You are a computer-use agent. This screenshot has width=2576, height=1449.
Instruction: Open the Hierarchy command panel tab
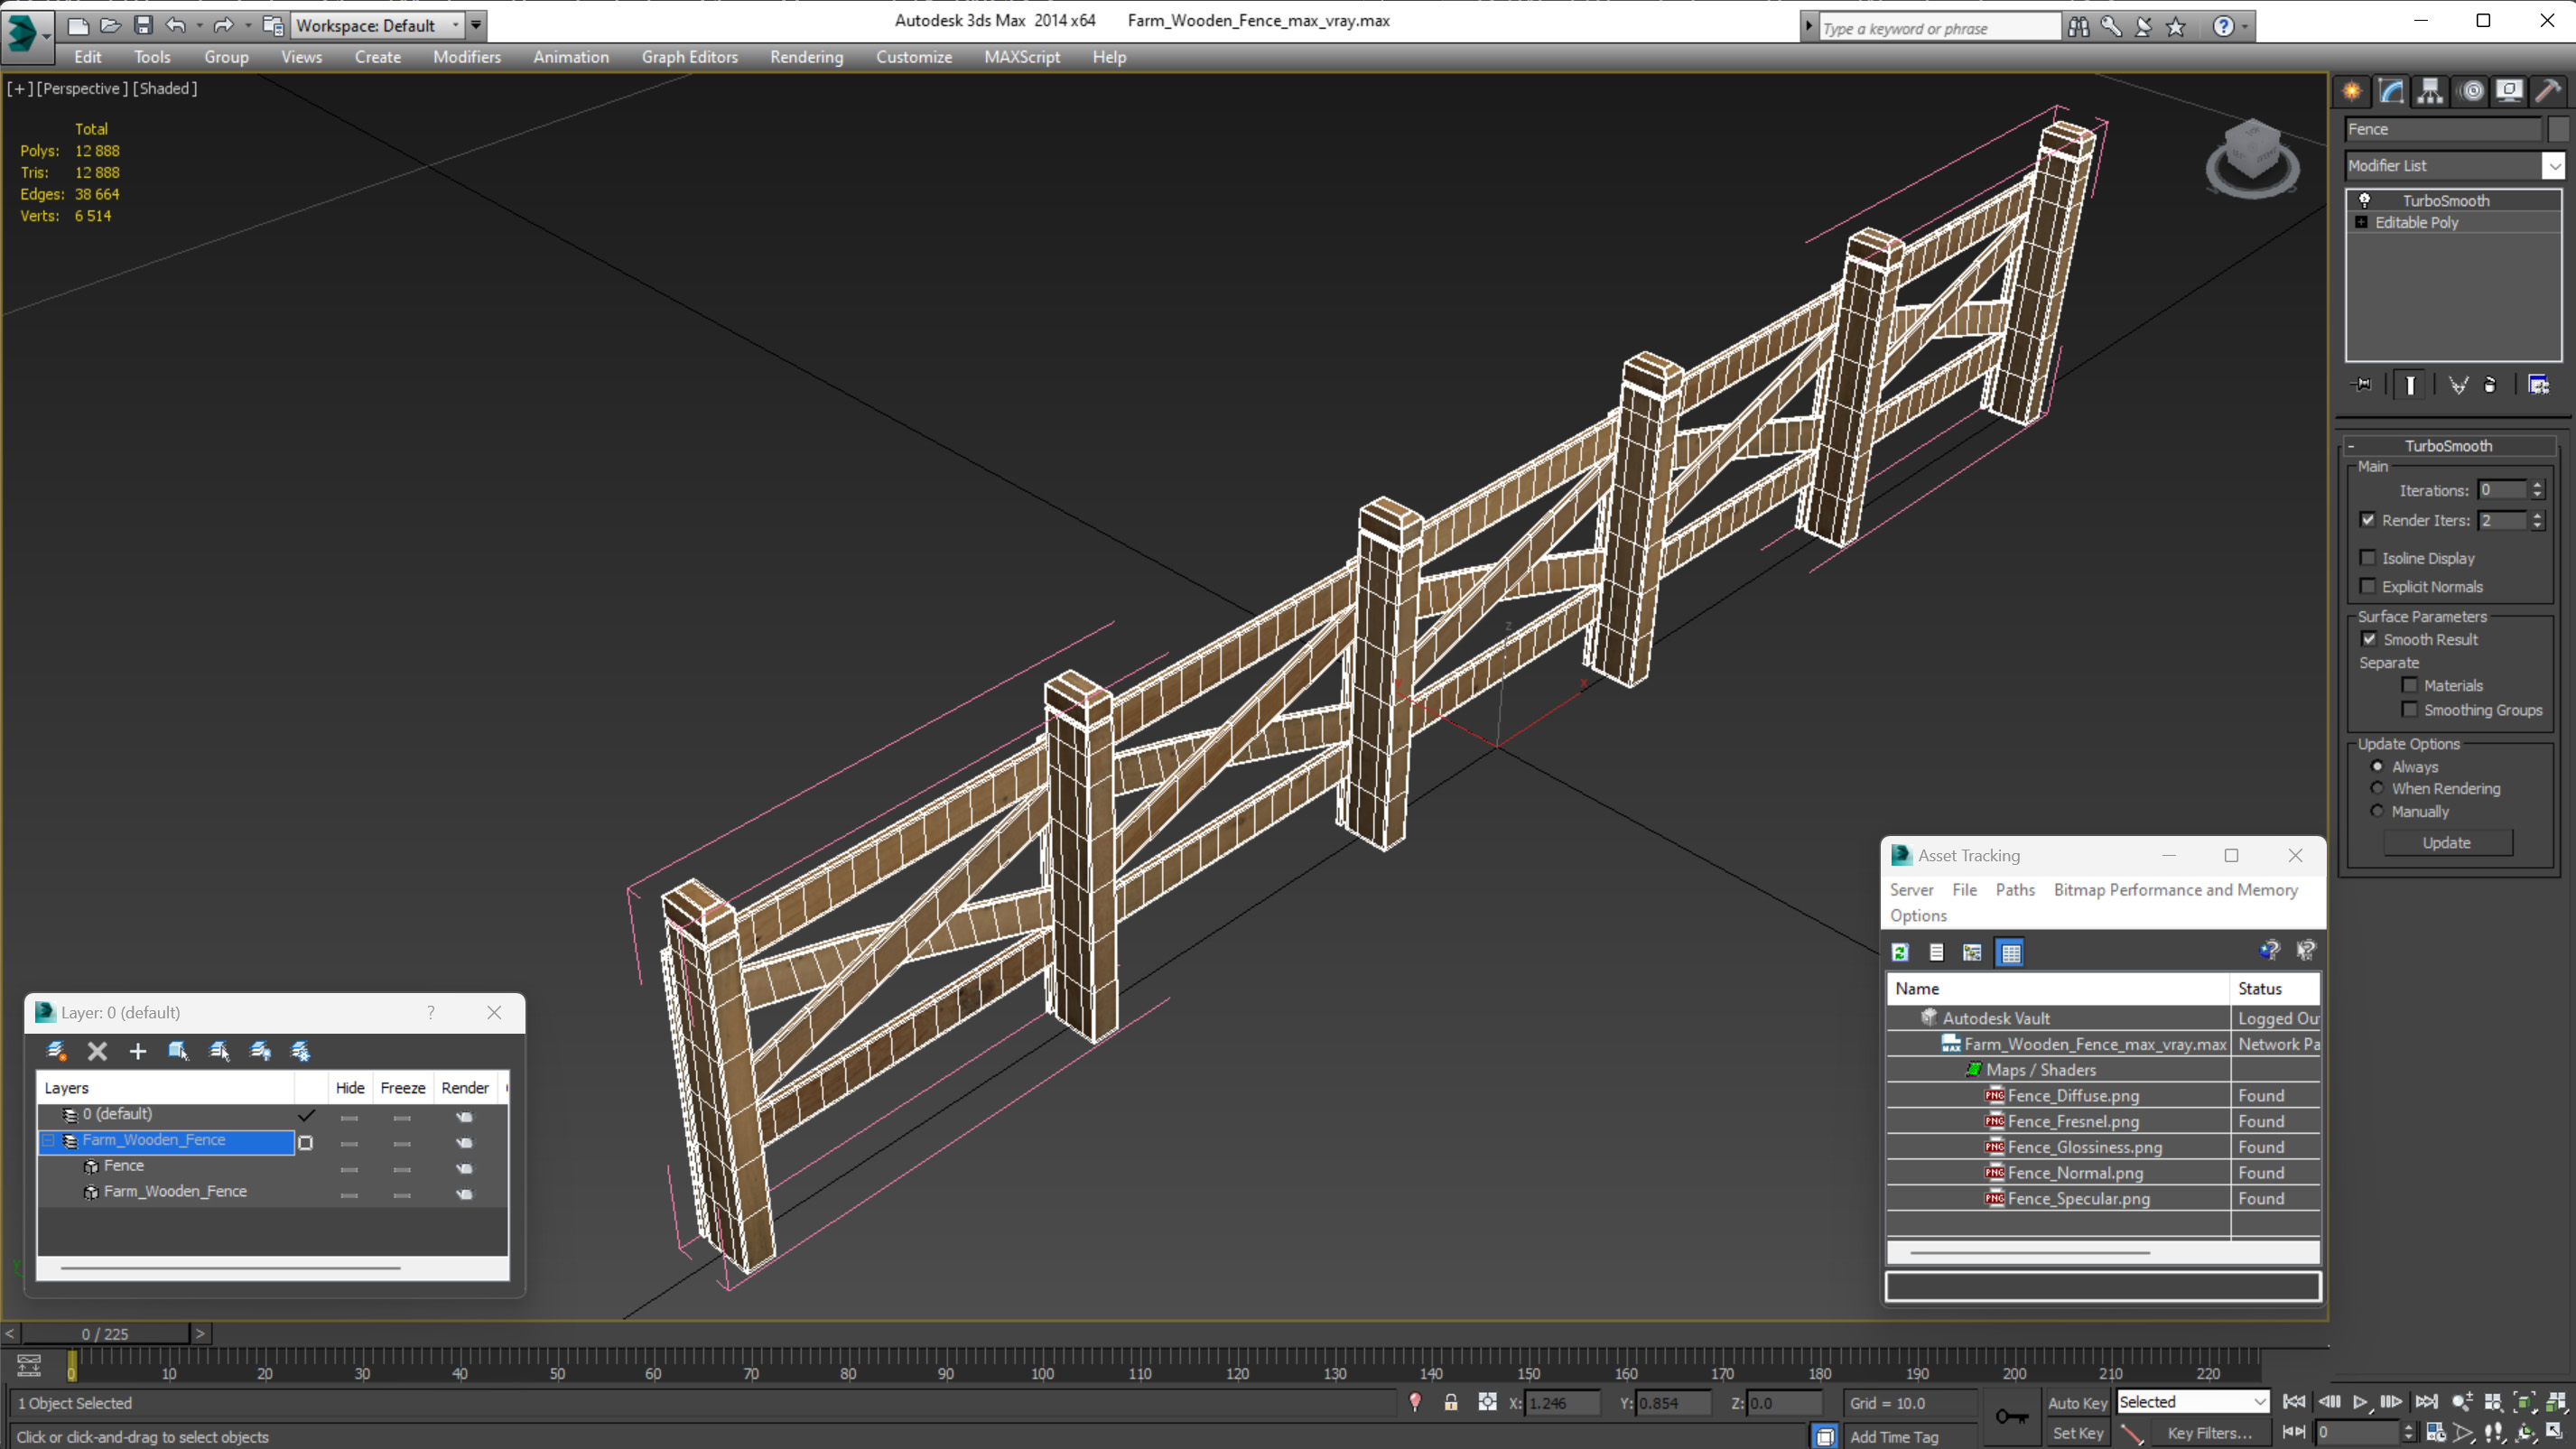click(2430, 91)
